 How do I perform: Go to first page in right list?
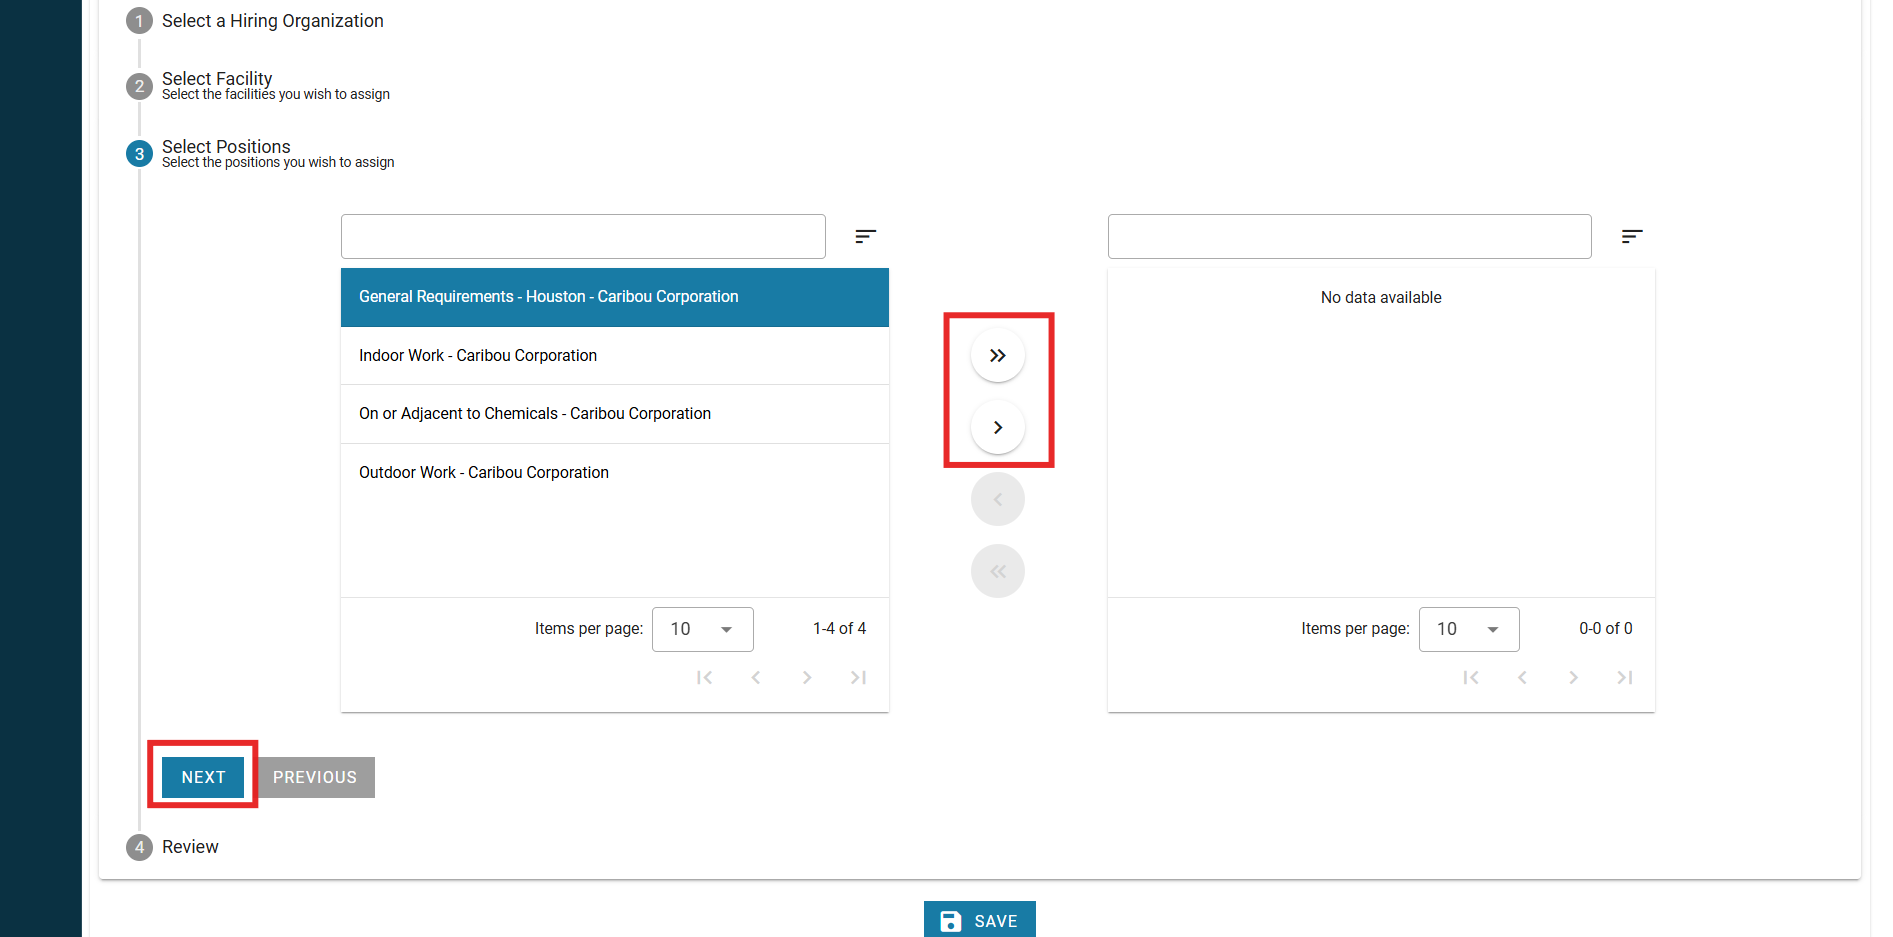[1470, 678]
